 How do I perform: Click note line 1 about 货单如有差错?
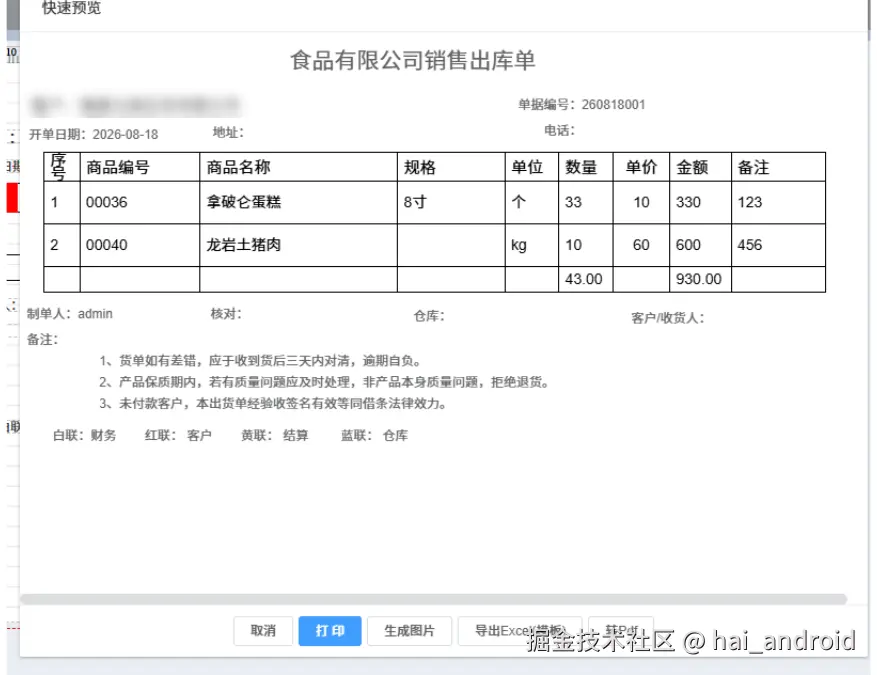click(261, 361)
